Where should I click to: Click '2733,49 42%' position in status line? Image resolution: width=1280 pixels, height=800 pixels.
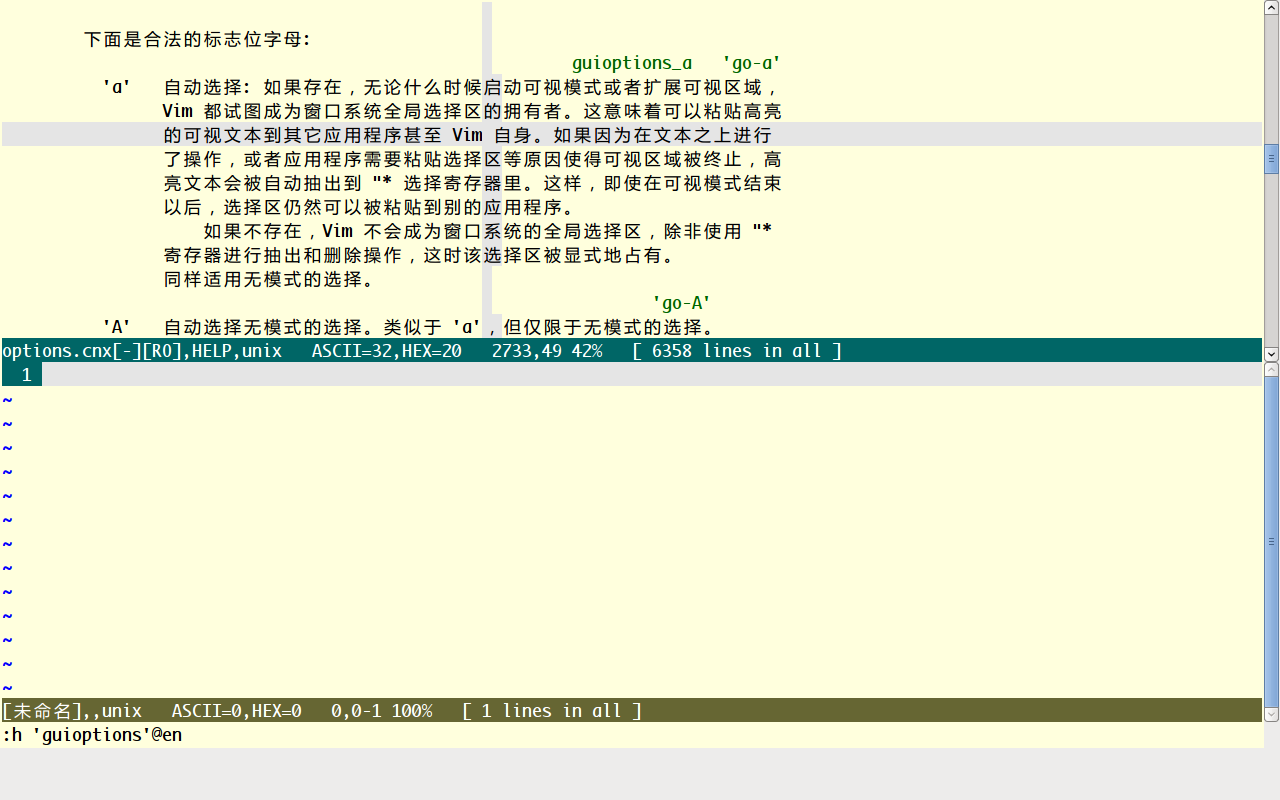point(547,350)
